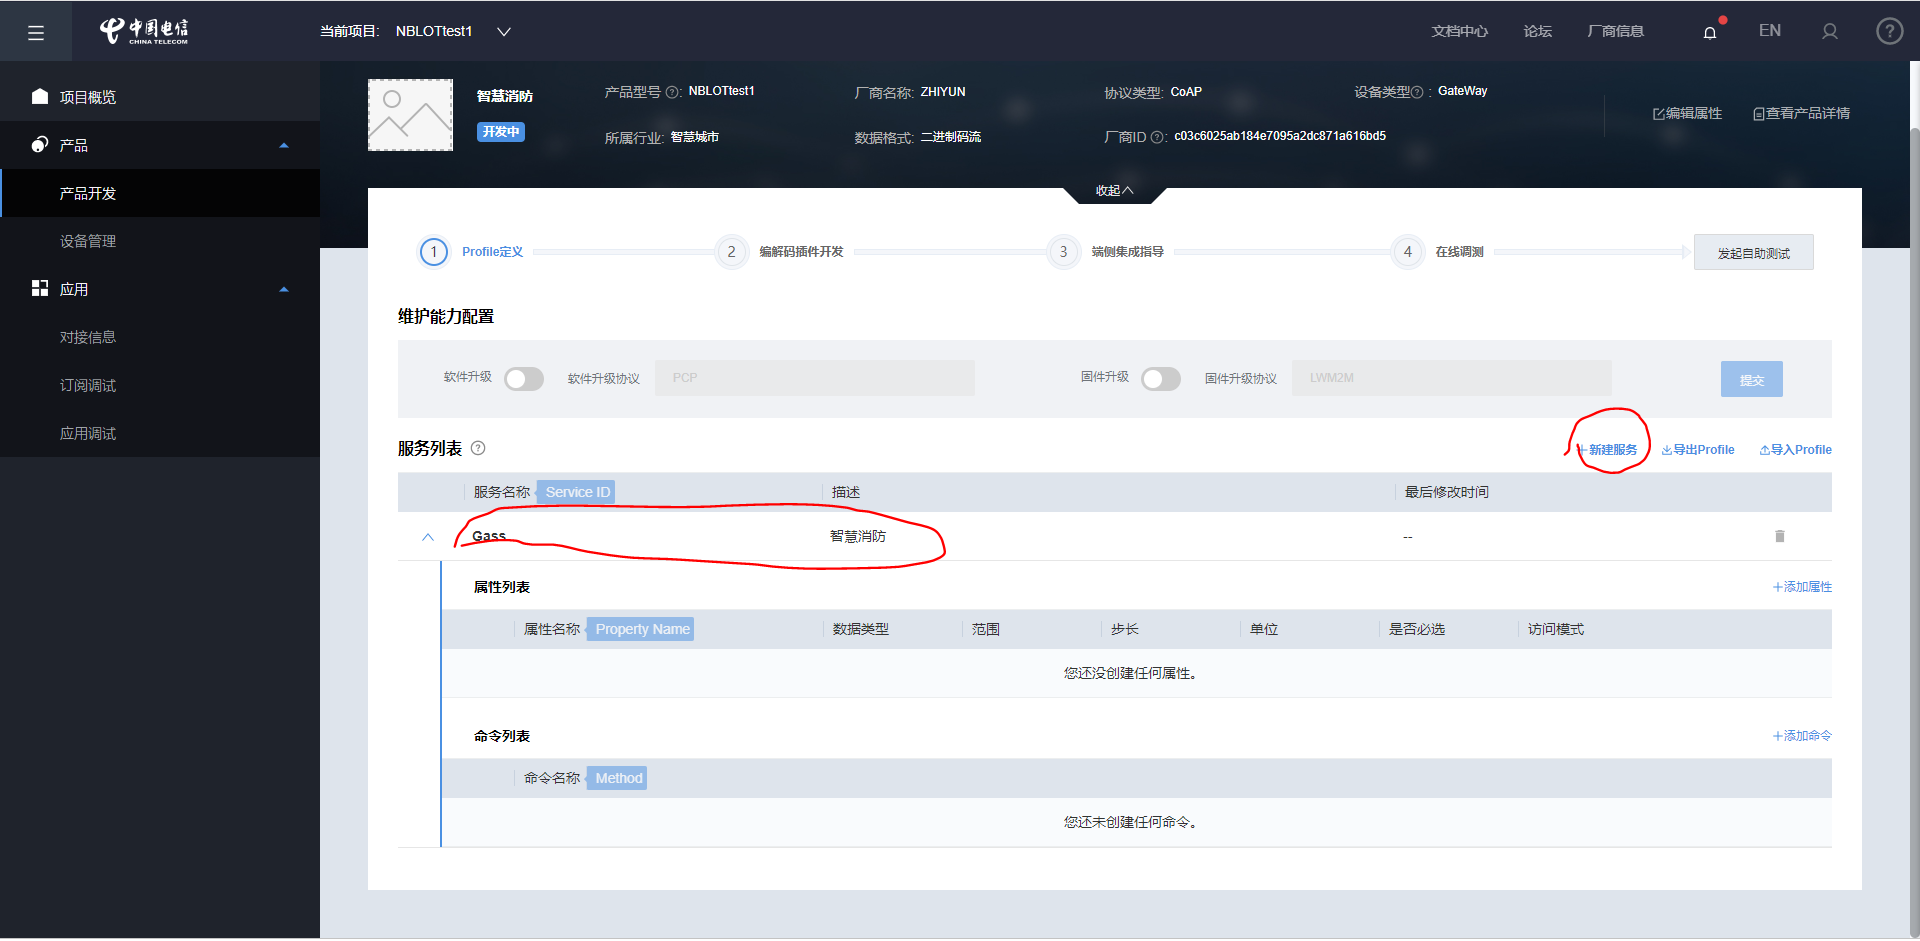The width and height of the screenshot is (1920, 941).
Task: Open 厂商信息 in top navigation
Action: point(1615,32)
